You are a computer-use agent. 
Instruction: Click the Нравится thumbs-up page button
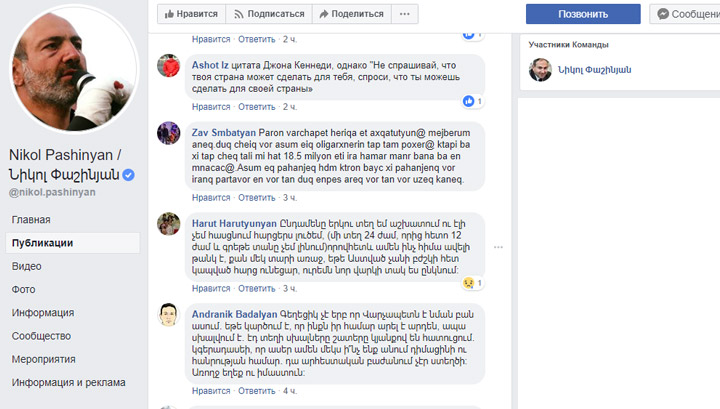pyautogui.click(x=191, y=14)
